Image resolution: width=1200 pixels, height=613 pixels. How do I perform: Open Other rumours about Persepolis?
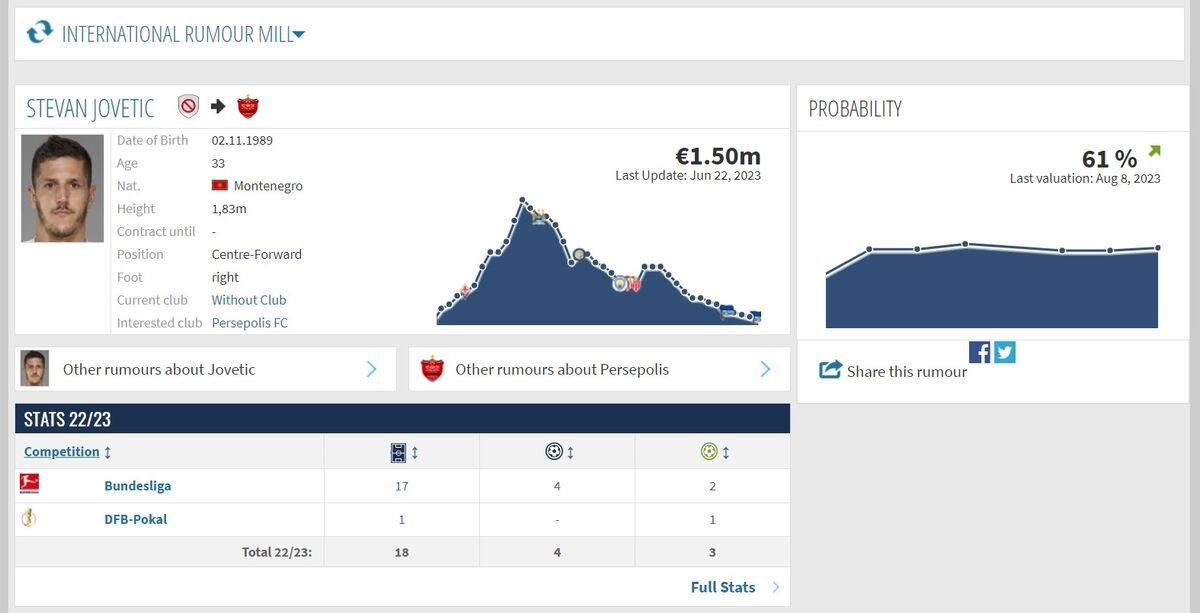[599, 369]
